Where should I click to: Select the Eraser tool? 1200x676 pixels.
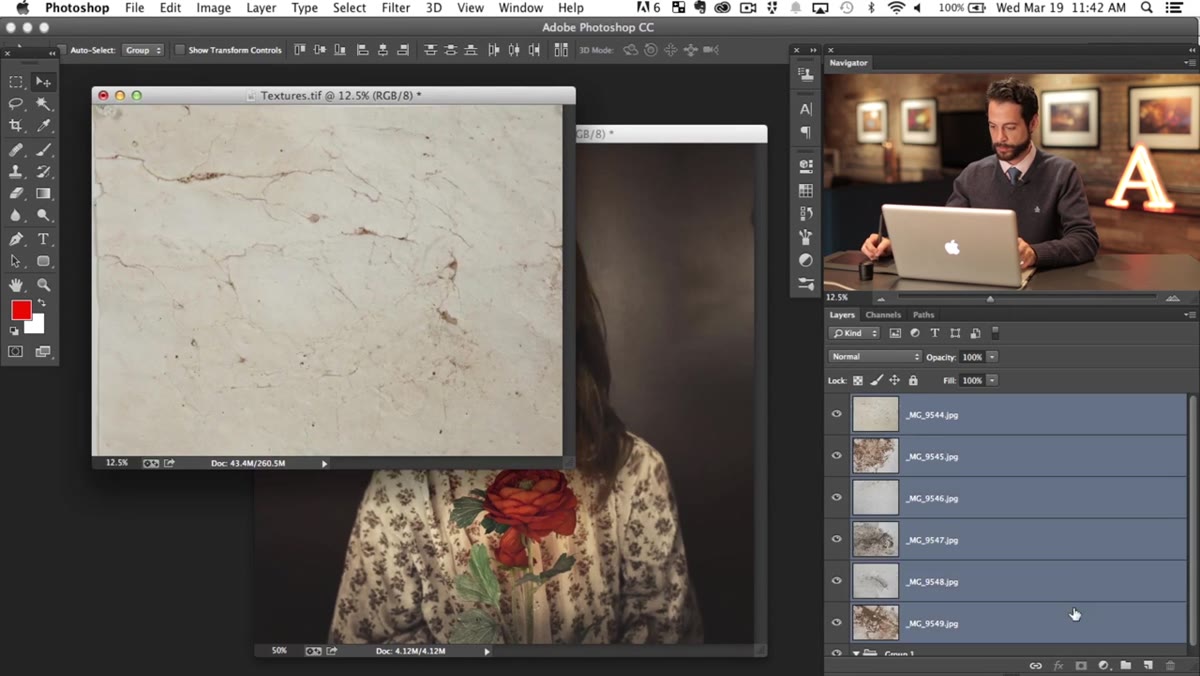point(16,194)
